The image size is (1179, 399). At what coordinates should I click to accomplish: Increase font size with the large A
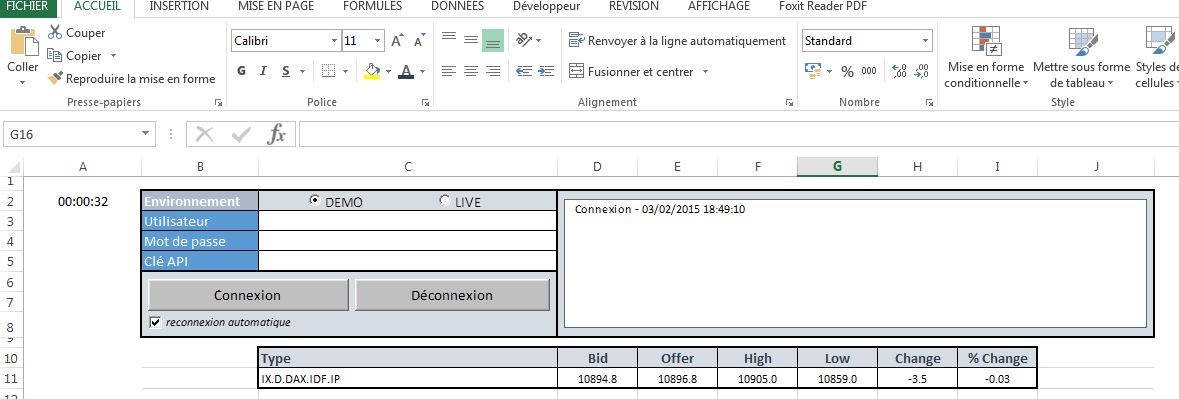click(x=398, y=41)
